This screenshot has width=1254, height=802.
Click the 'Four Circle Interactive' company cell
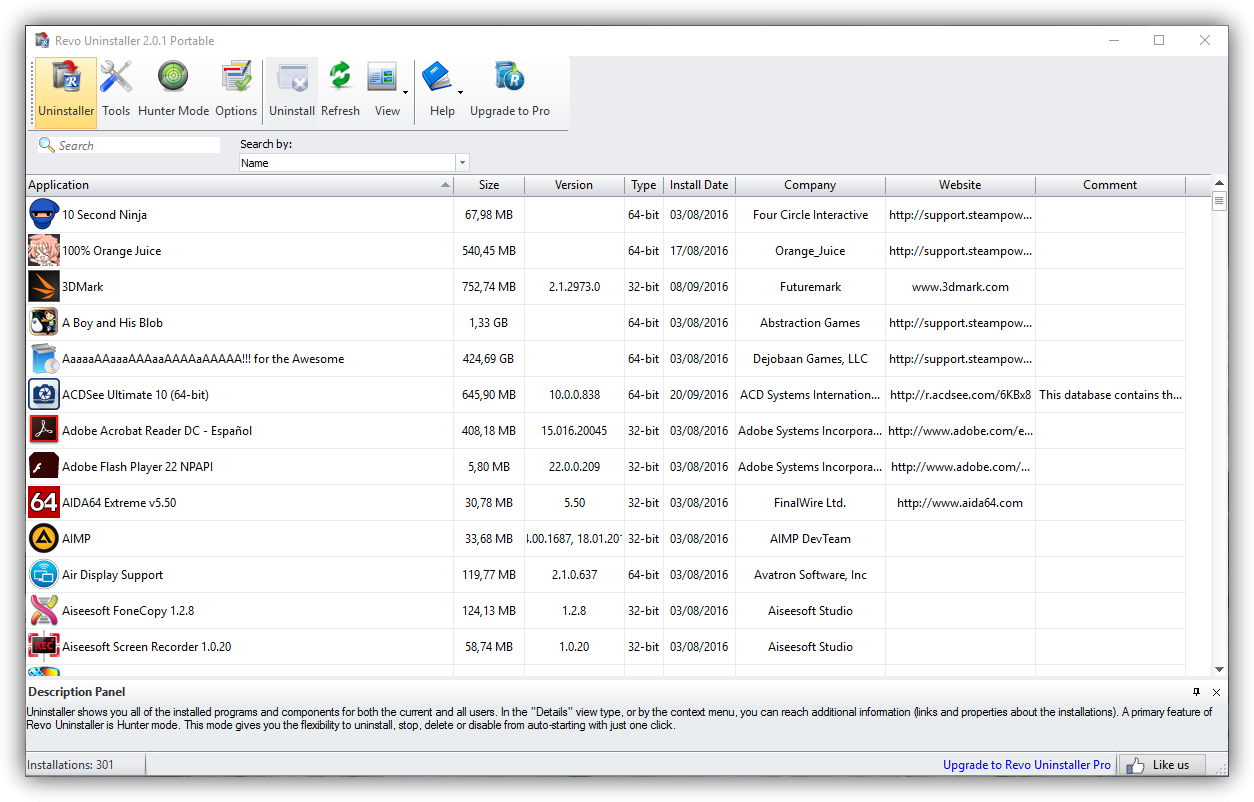(x=810, y=215)
